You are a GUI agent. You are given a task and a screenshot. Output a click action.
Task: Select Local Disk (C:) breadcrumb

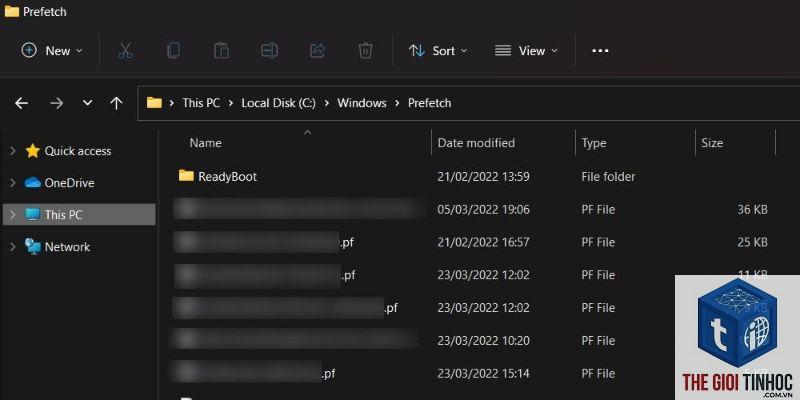(x=278, y=103)
